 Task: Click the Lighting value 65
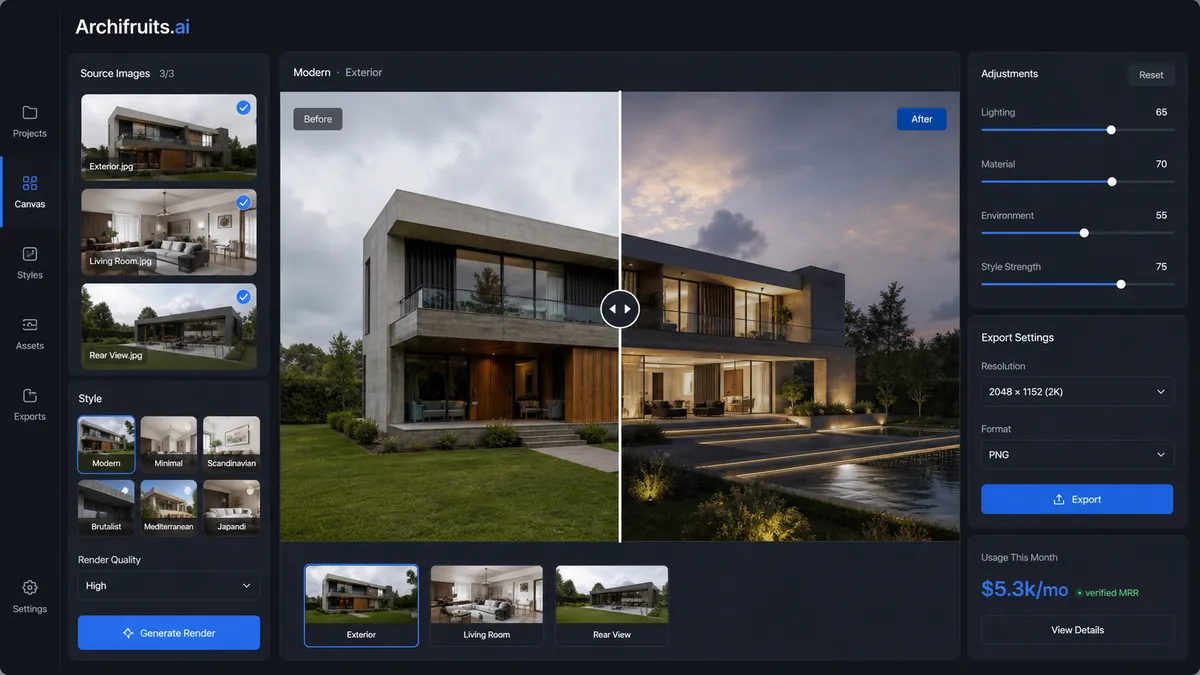(1161, 112)
